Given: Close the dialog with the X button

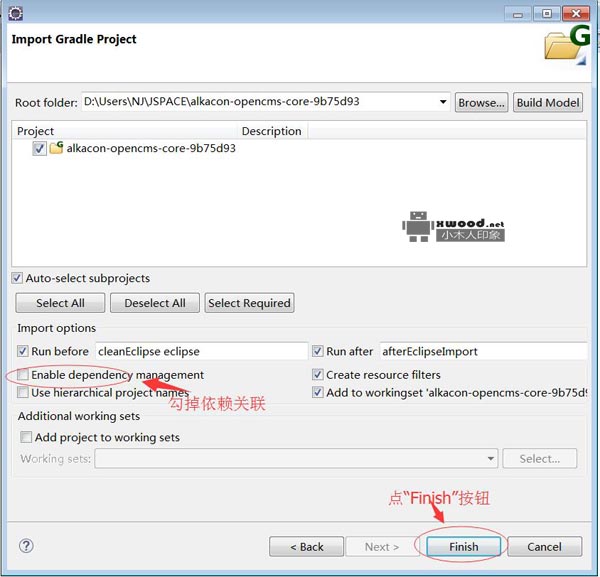Looking at the screenshot, I should [576, 14].
